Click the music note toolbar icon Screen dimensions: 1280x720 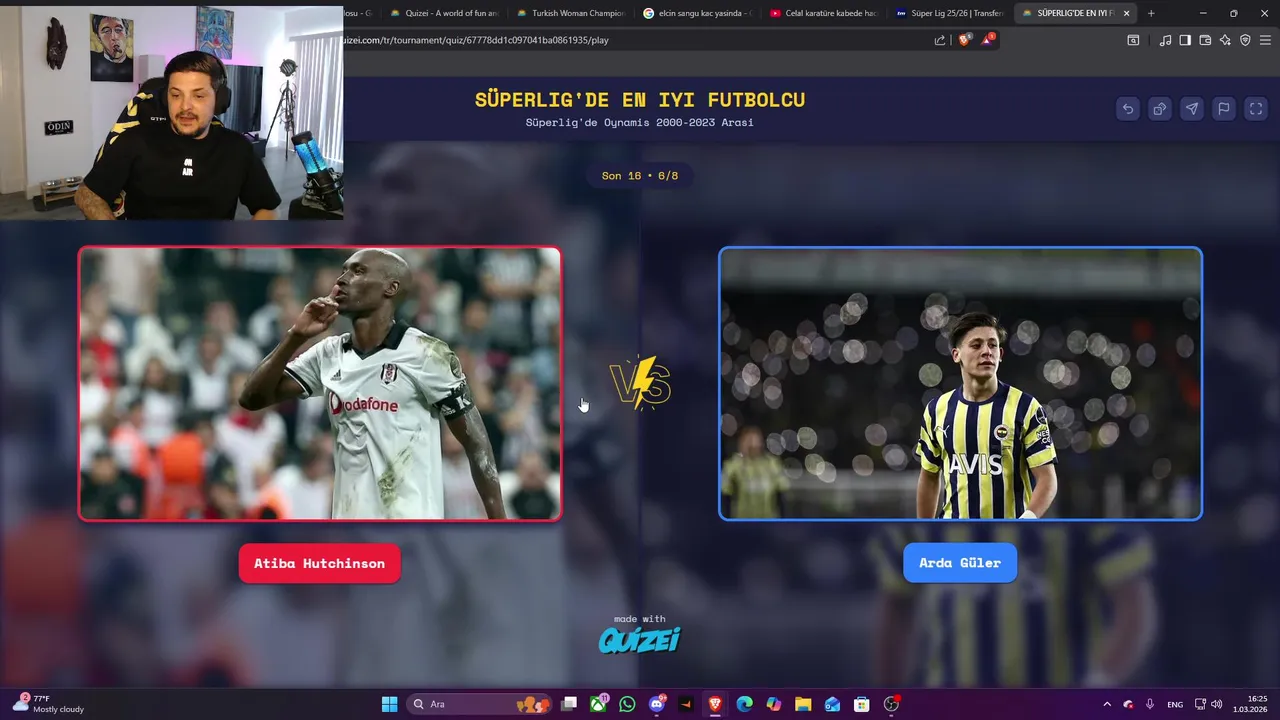click(x=1165, y=40)
